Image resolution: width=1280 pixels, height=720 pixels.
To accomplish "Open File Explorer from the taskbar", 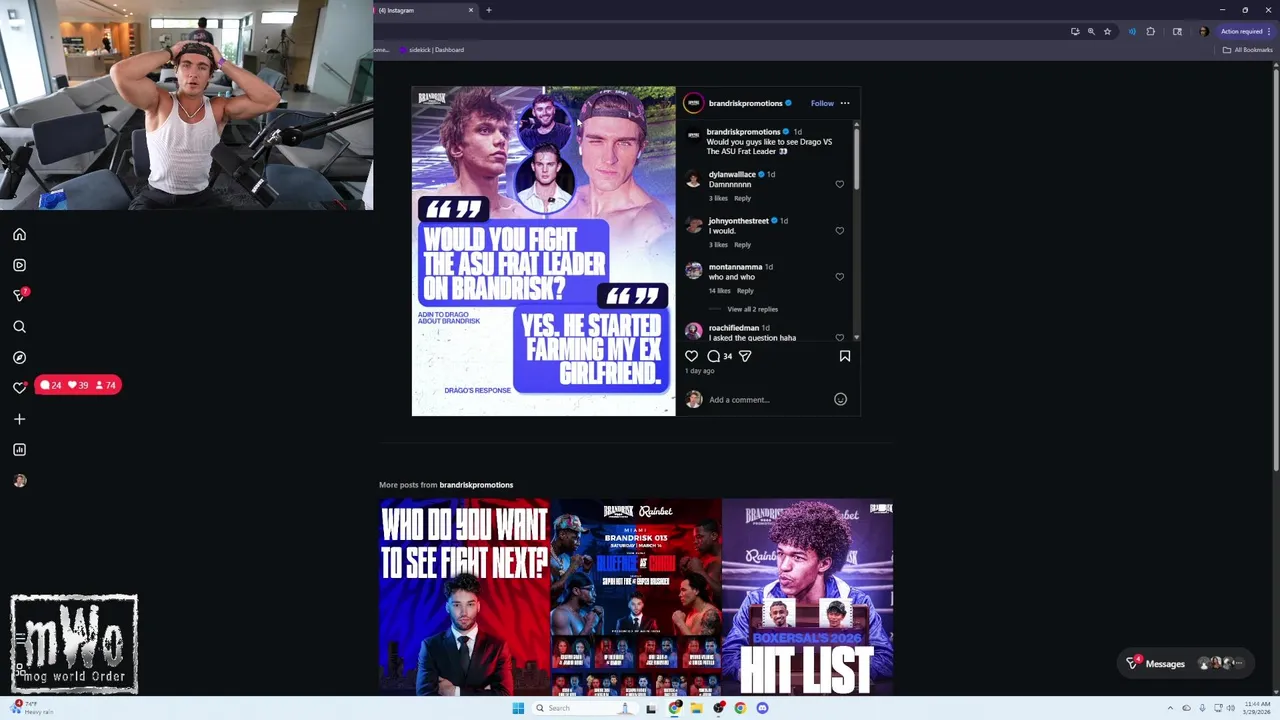I will coord(696,708).
